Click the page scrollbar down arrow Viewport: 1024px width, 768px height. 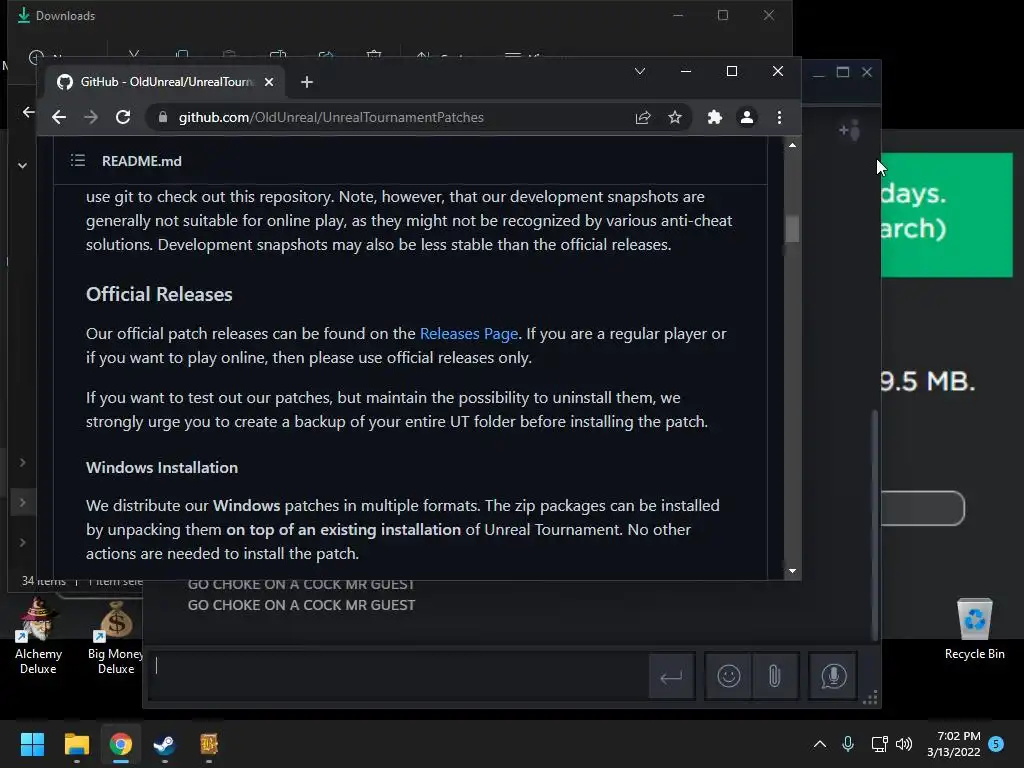(792, 571)
